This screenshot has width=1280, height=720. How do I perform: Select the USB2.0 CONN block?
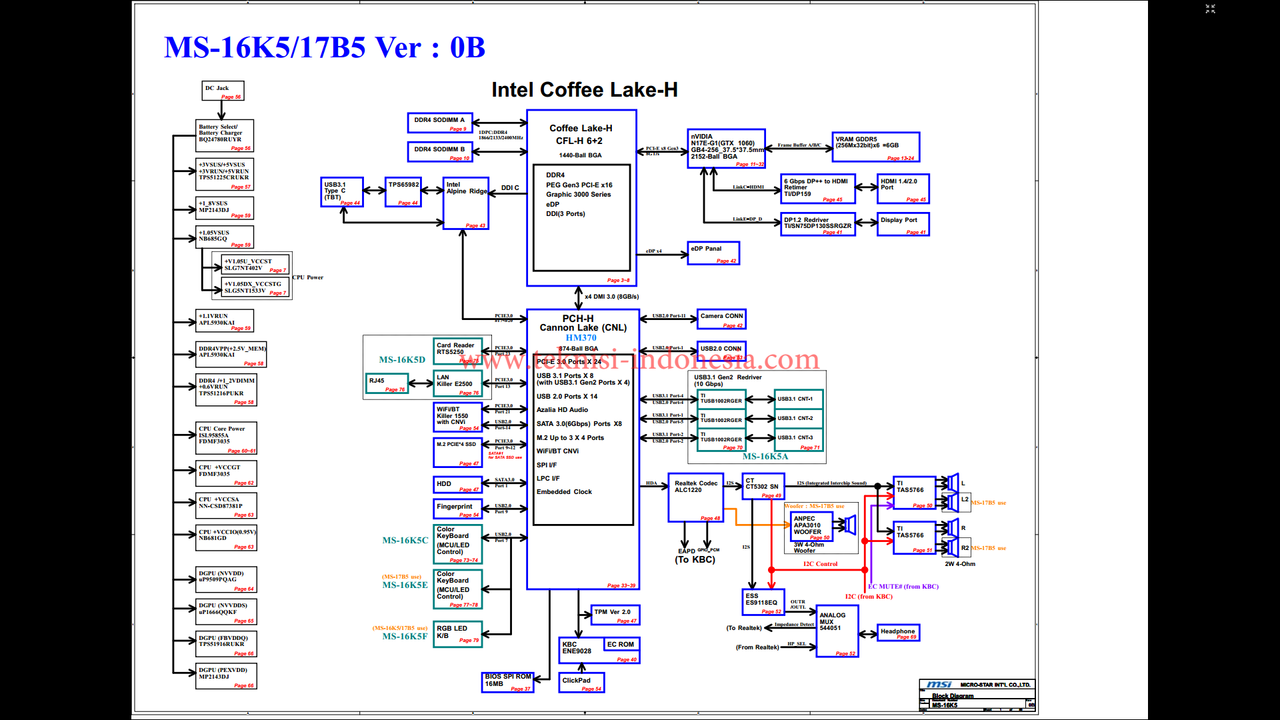tap(722, 349)
